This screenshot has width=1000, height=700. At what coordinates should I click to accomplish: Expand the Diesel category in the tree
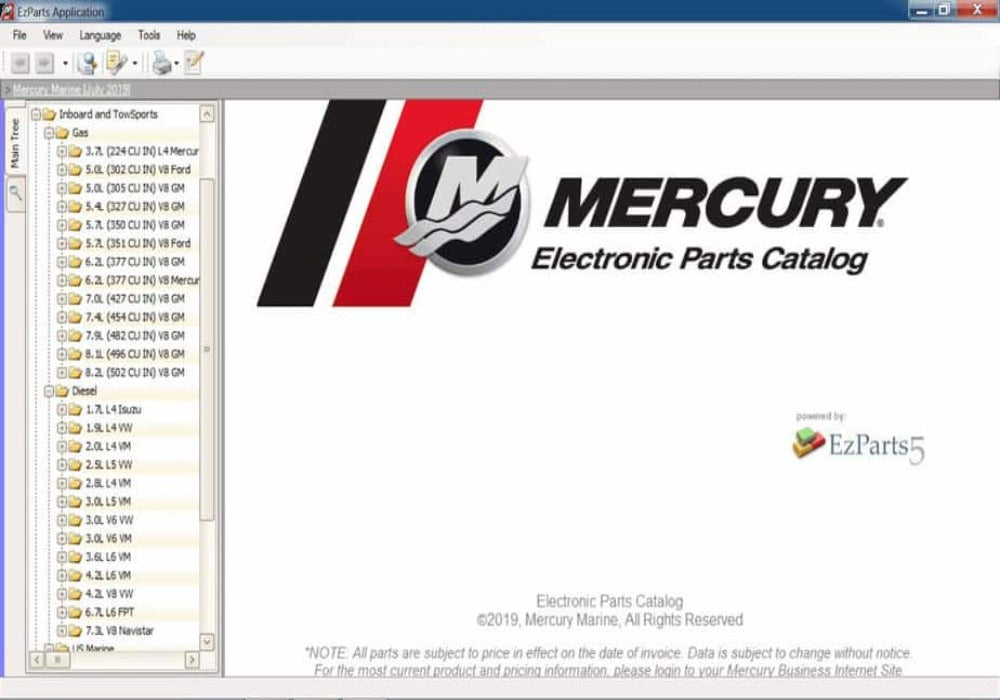[x=50, y=390]
